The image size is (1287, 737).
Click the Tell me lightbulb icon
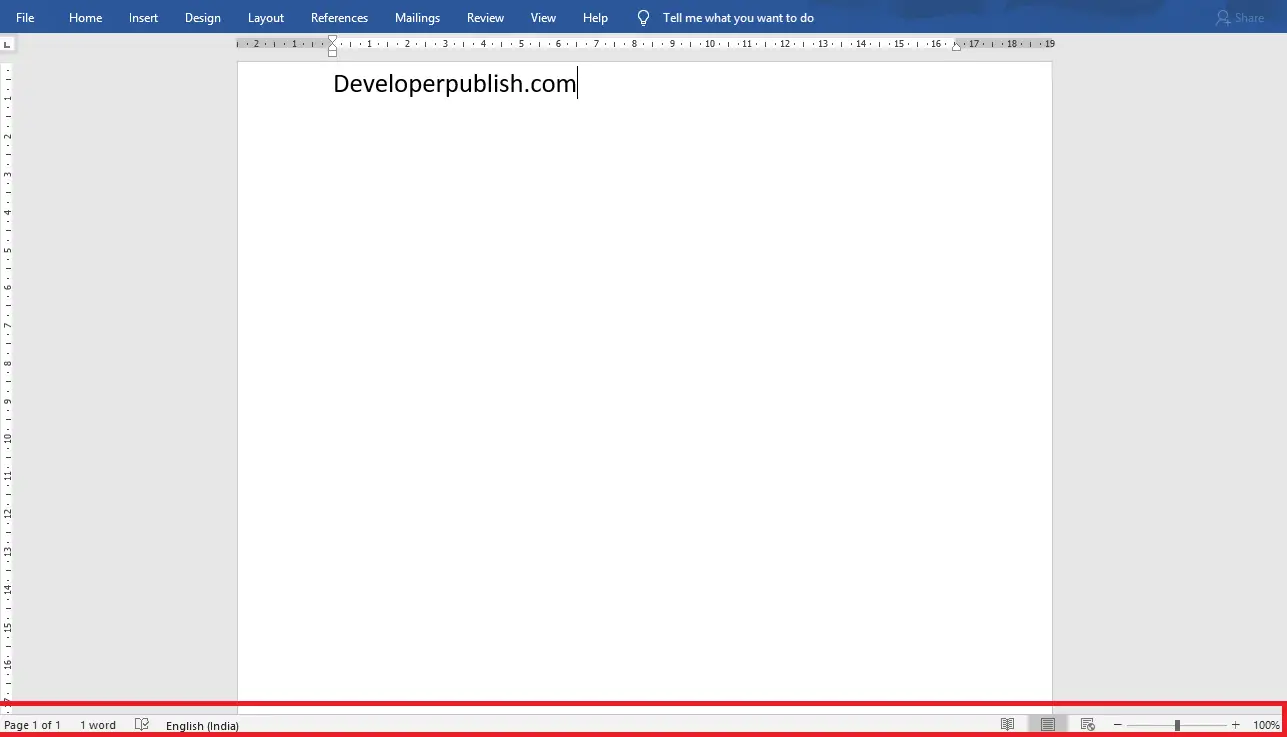644,18
